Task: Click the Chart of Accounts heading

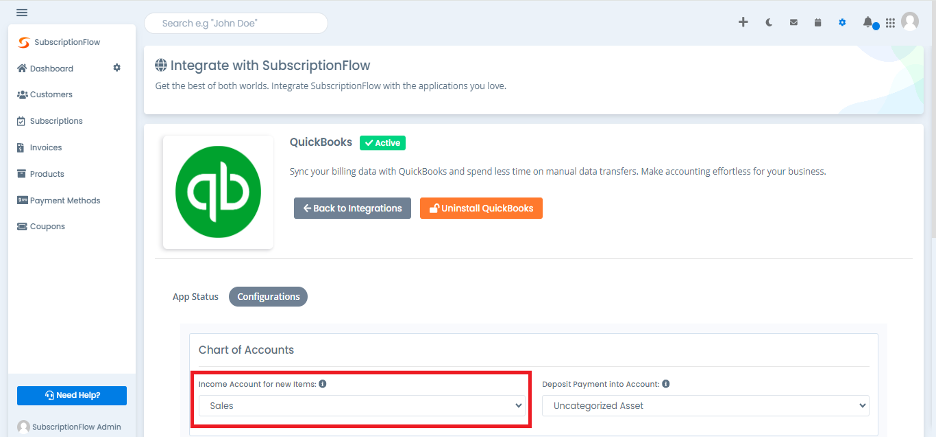Action: click(246, 350)
